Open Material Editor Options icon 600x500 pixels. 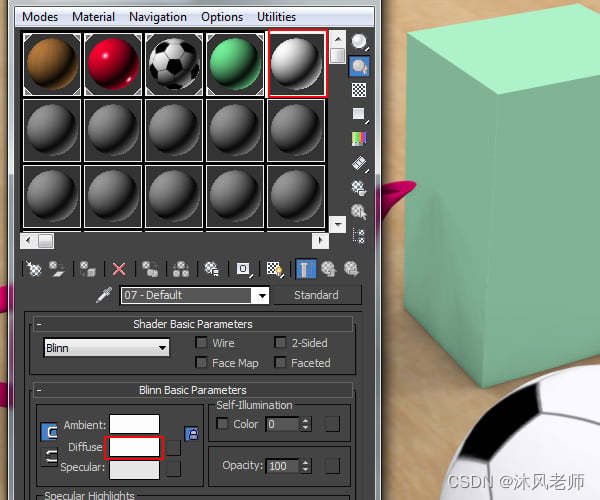tap(359, 188)
